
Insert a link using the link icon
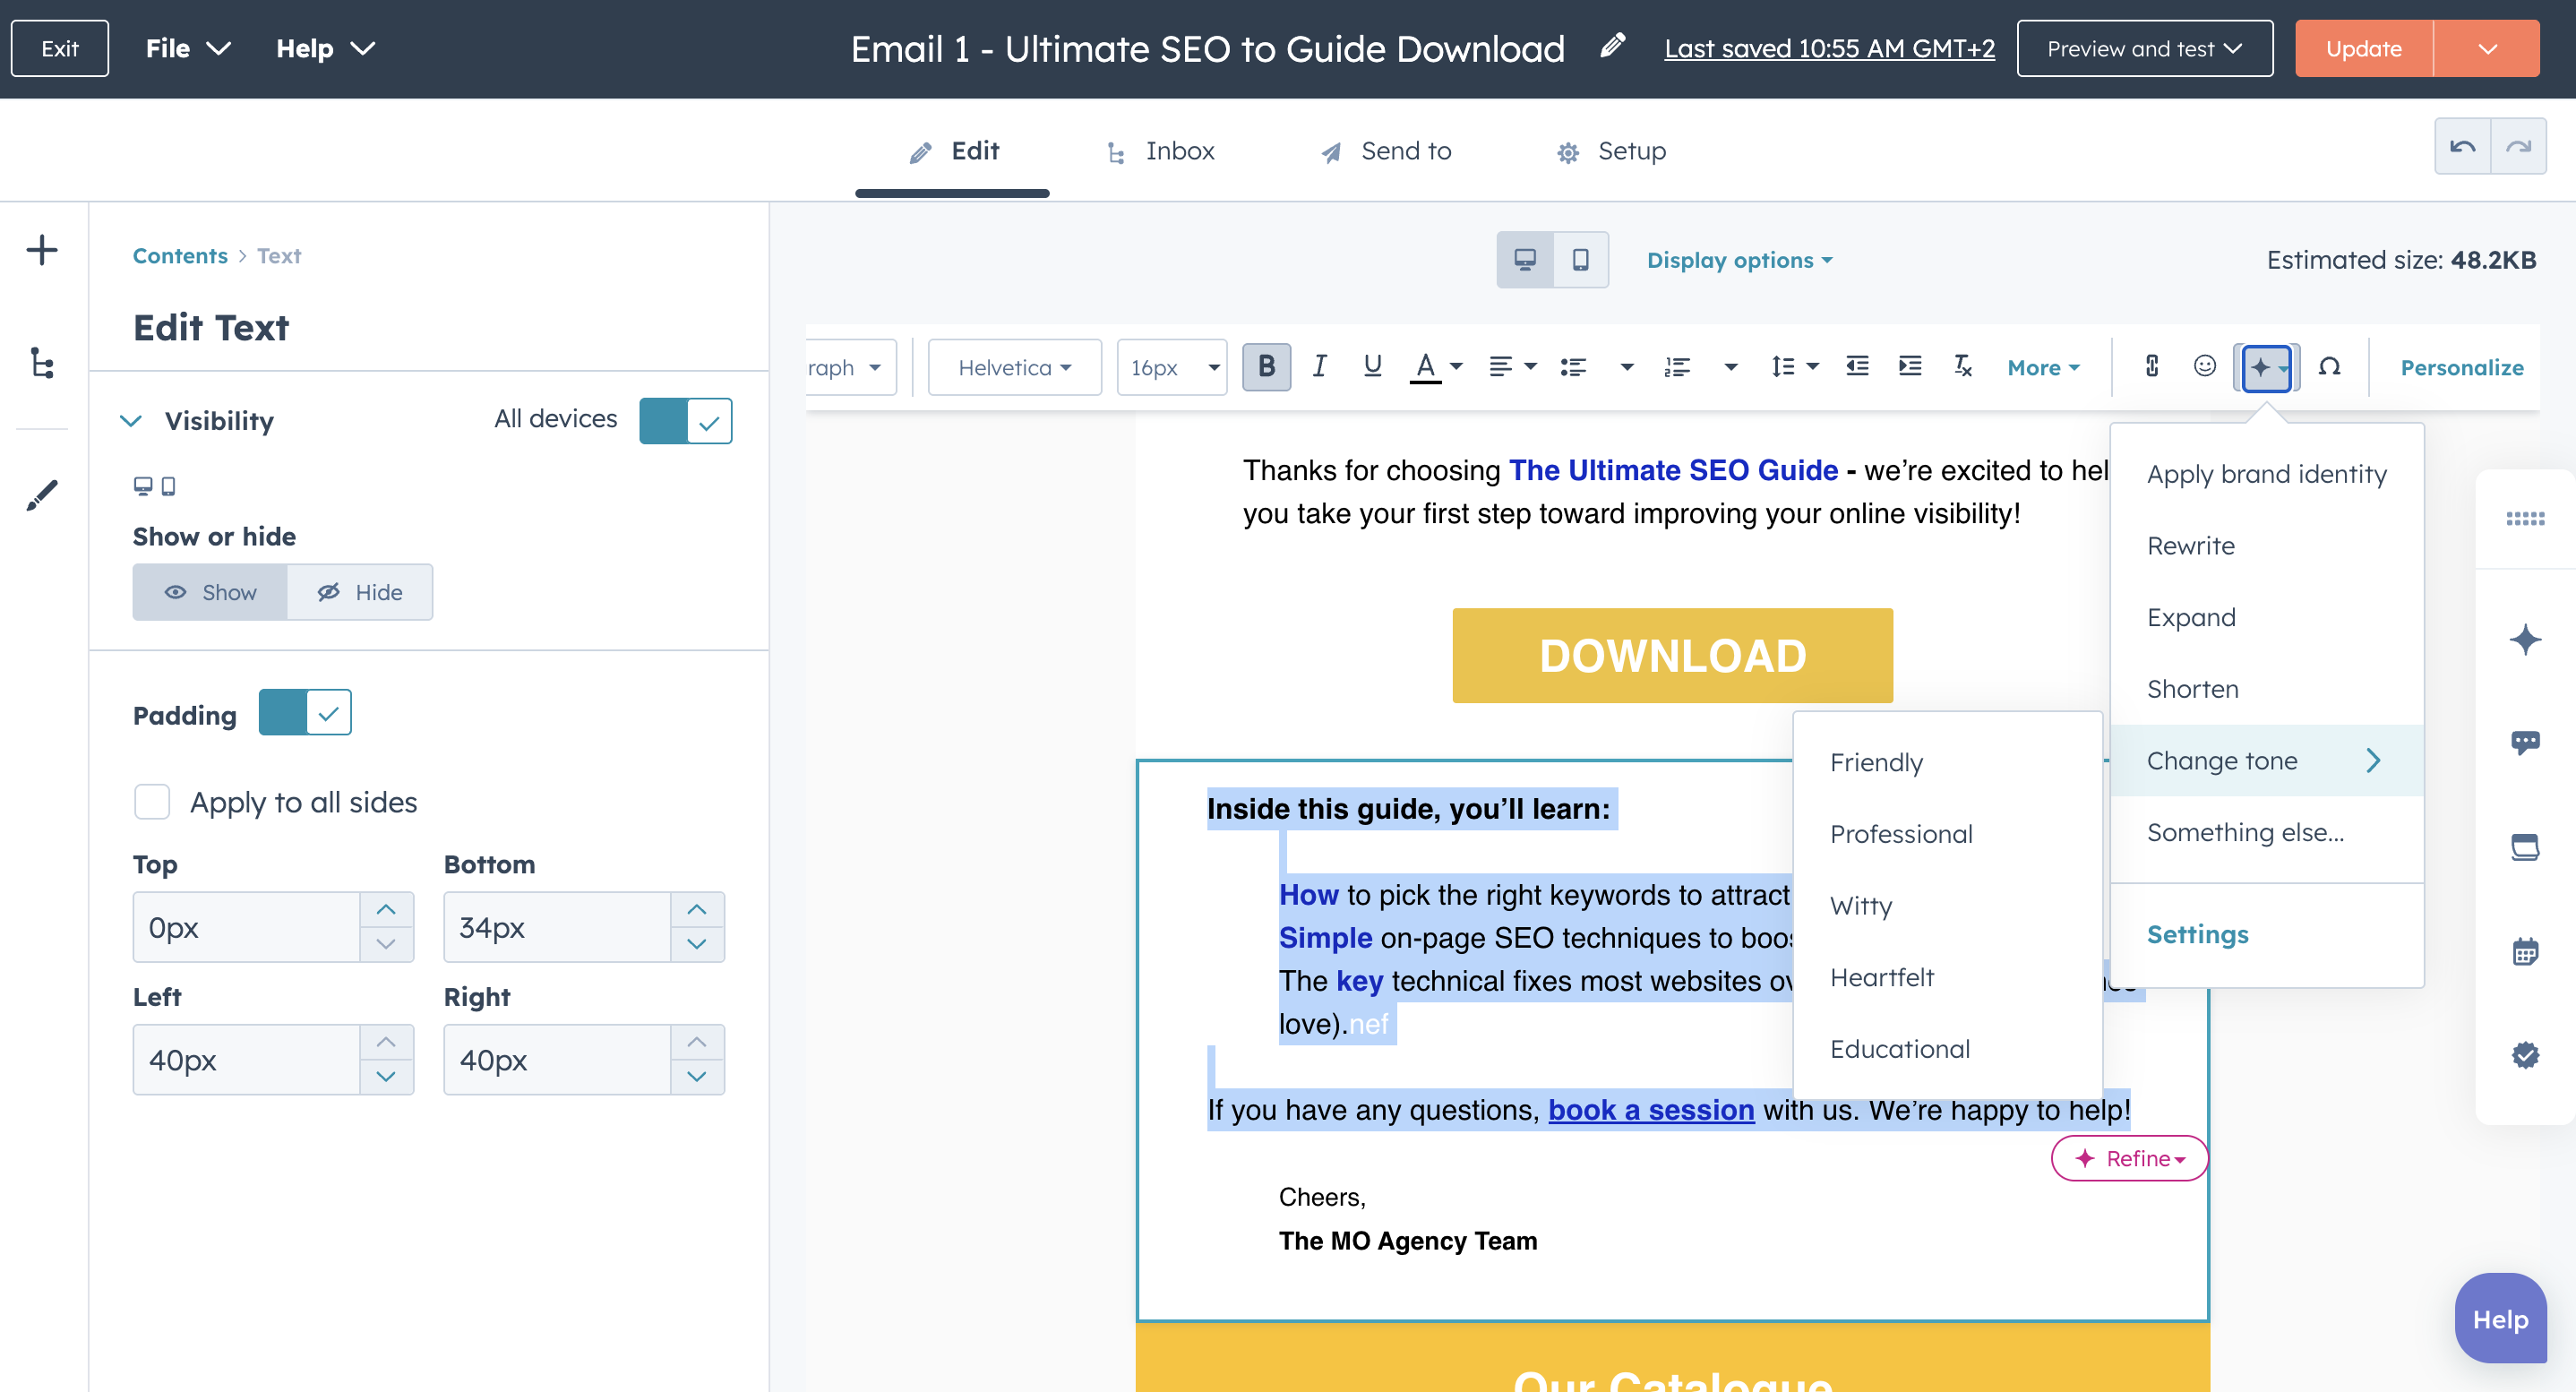click(2152, 367)
